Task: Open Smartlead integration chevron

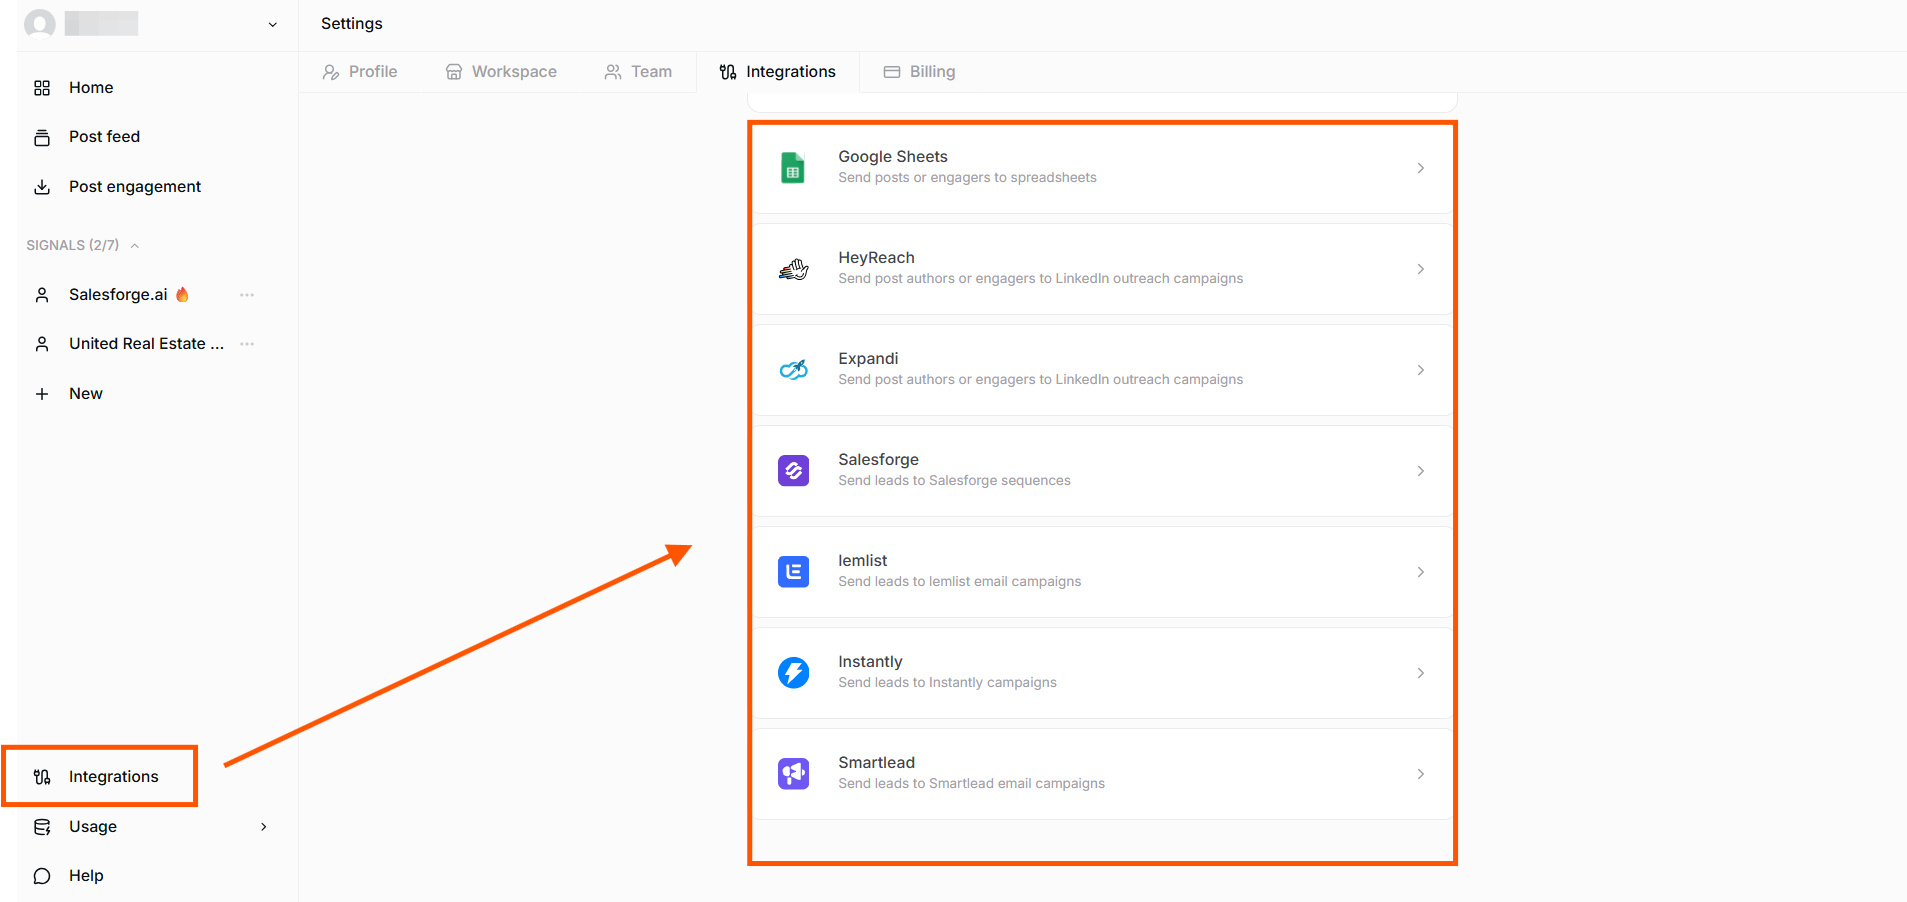Action: click(1420, 774)
